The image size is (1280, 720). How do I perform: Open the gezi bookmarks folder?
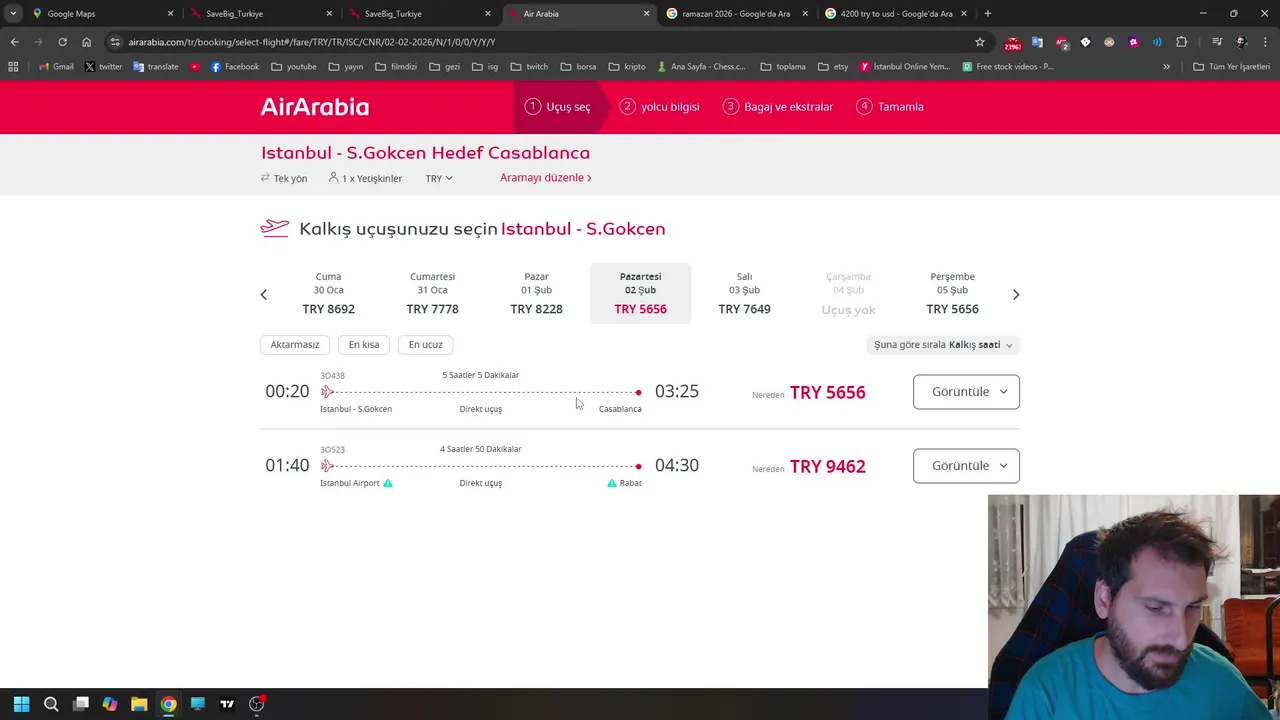444,67
